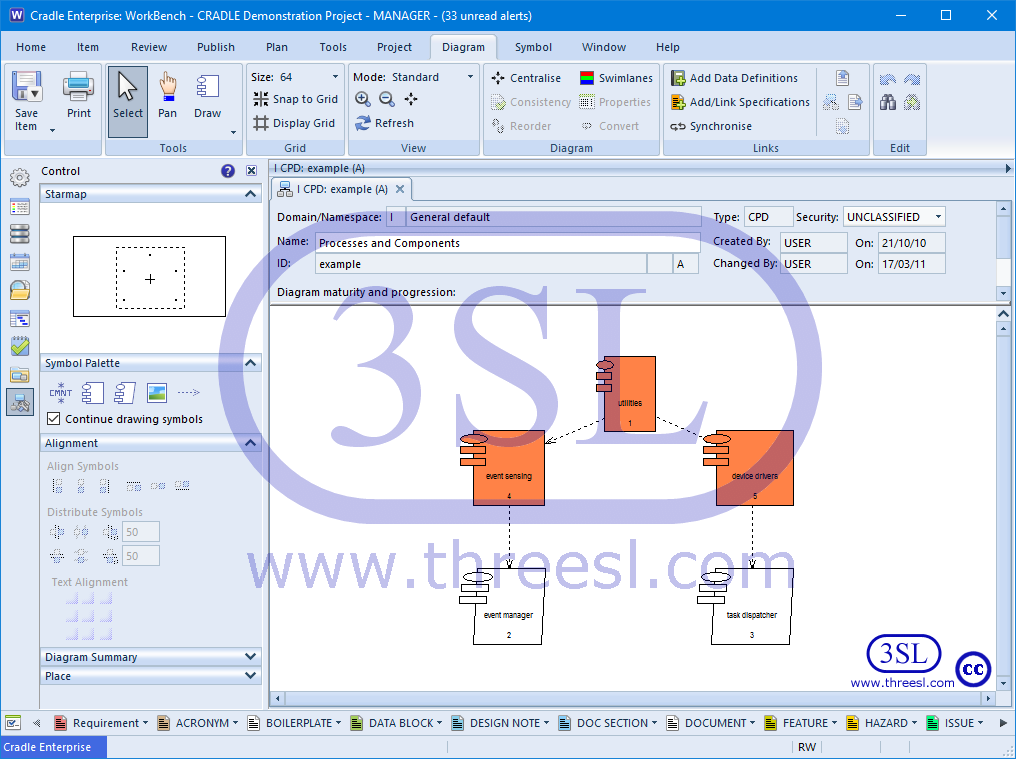The image size is (1016, 759).
Task: Expand the Diagram Summary section
Action: (250, 657)
